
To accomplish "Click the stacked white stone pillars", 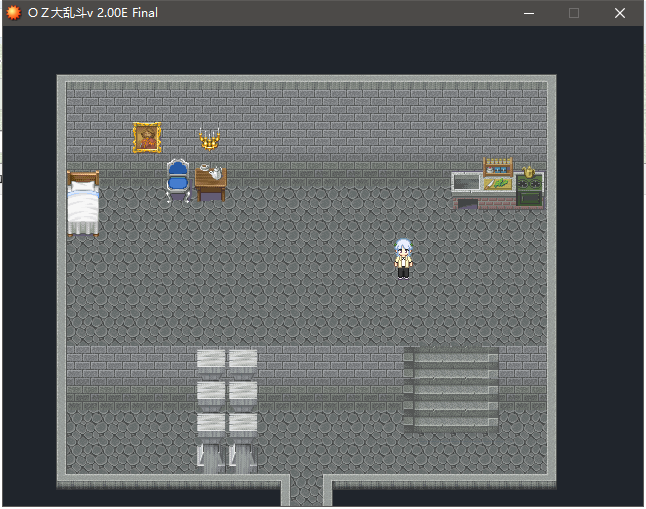I will coord(227,411).
